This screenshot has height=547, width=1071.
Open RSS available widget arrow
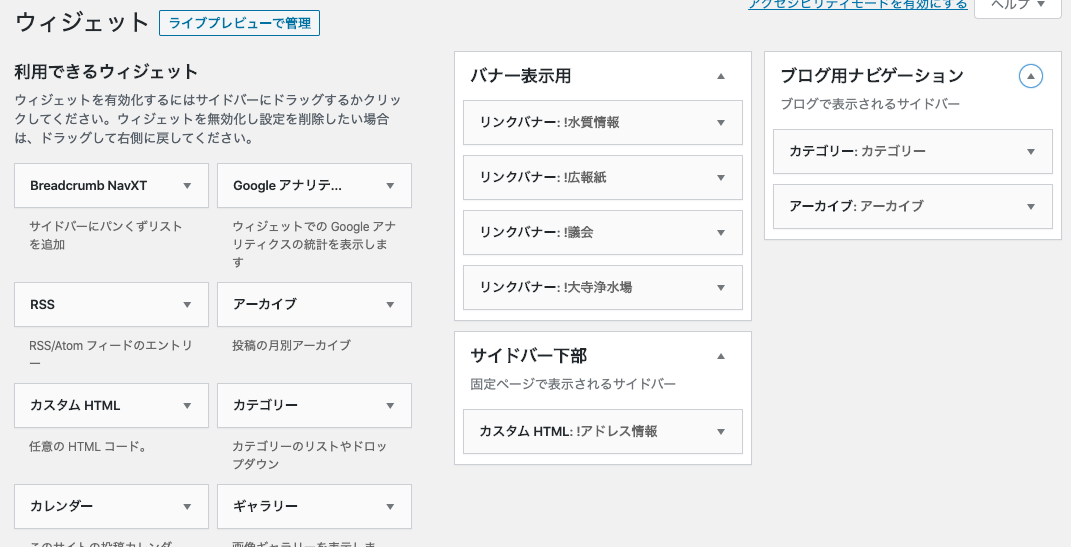tap(187, 305)
